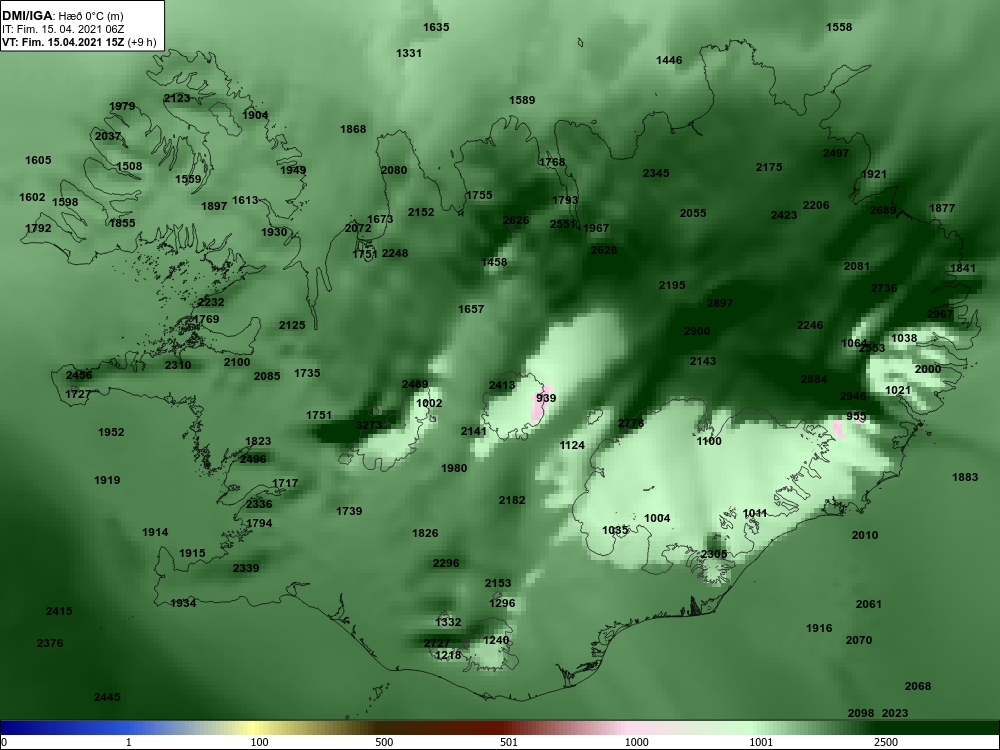Click the map value 2900
The height and width of the screenshot is (750, 1000).
click(696, 331)
